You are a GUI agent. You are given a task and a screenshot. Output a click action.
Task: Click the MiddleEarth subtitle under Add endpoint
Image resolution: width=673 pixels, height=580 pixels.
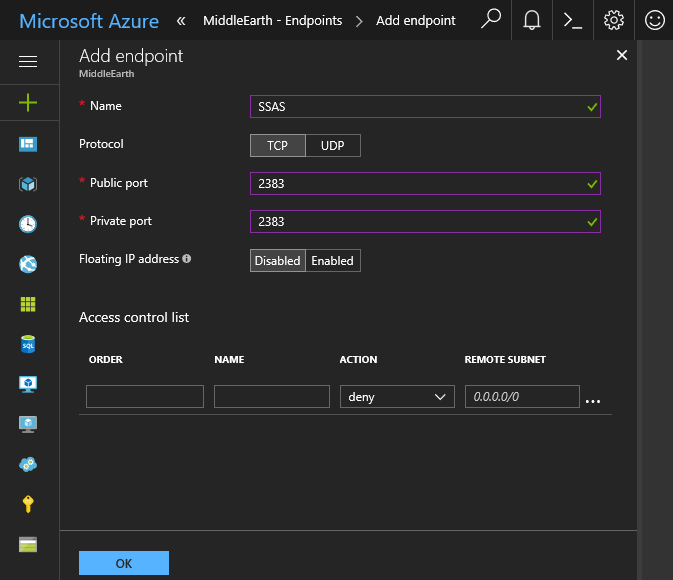(106, 74)
